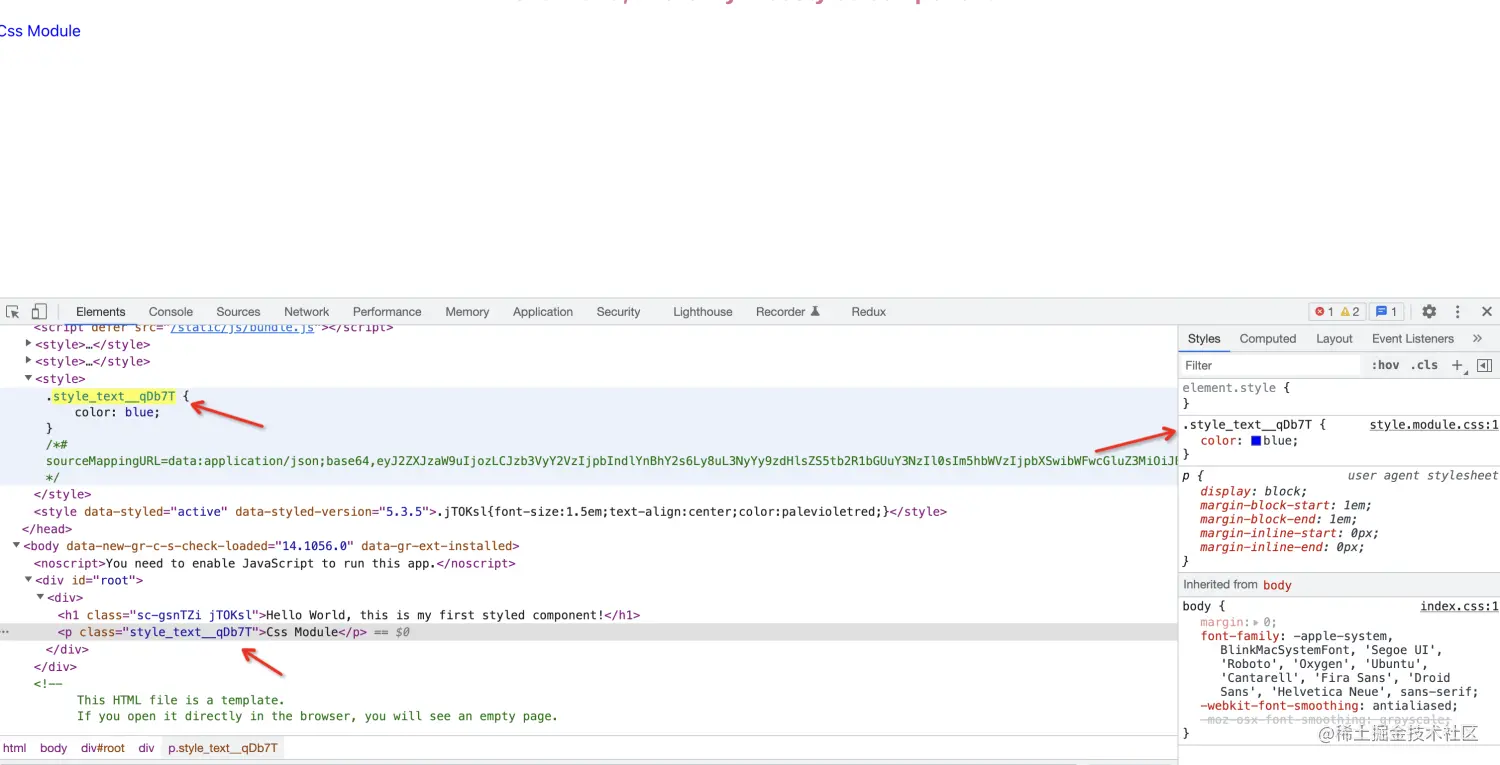Collapse the inner div node under root

(x=41, y=597)
